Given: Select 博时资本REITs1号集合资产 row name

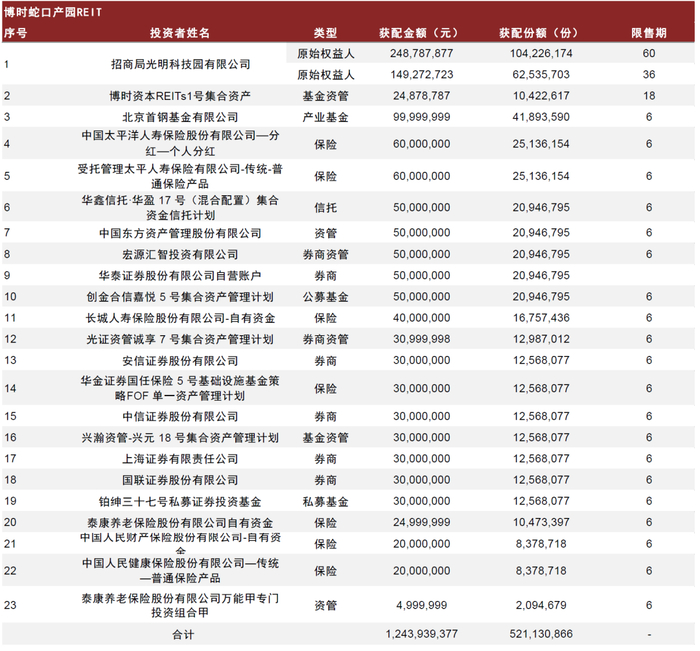Looking at the screenshot, I should tap(180, 96).
